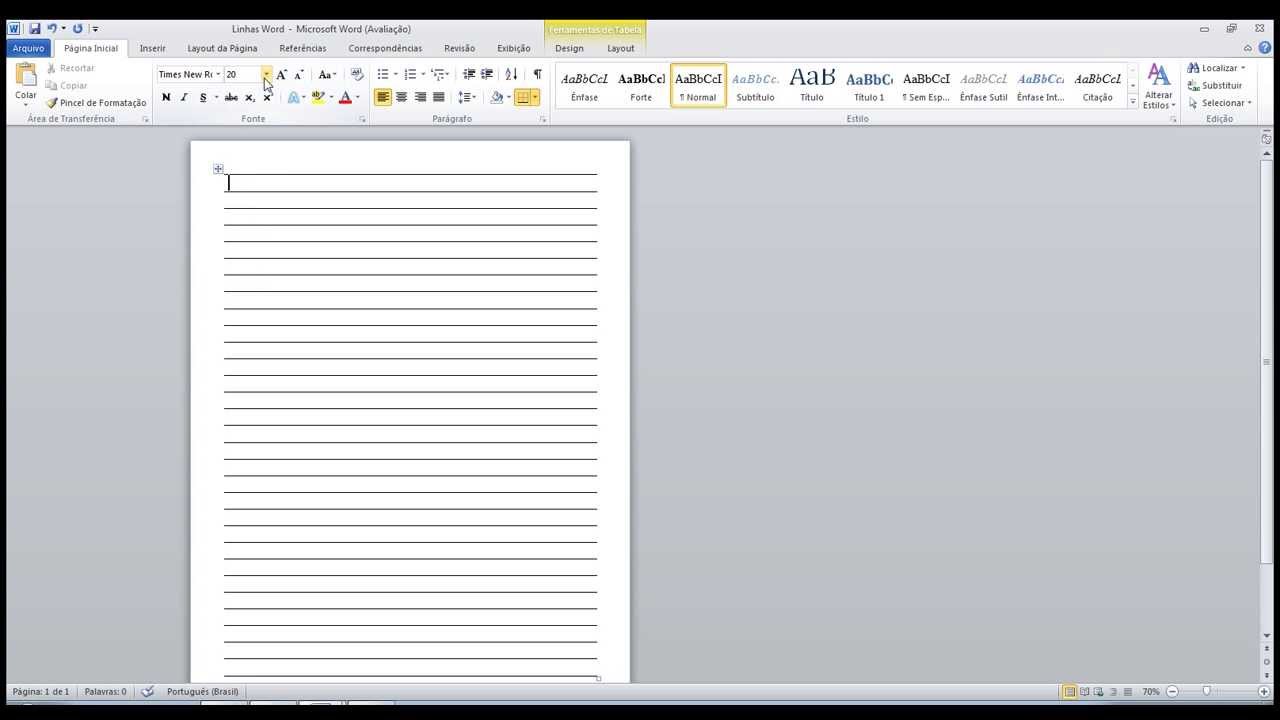
Task: Click the Save icon in quick access toolbar
Action: [x=35, y=29]
